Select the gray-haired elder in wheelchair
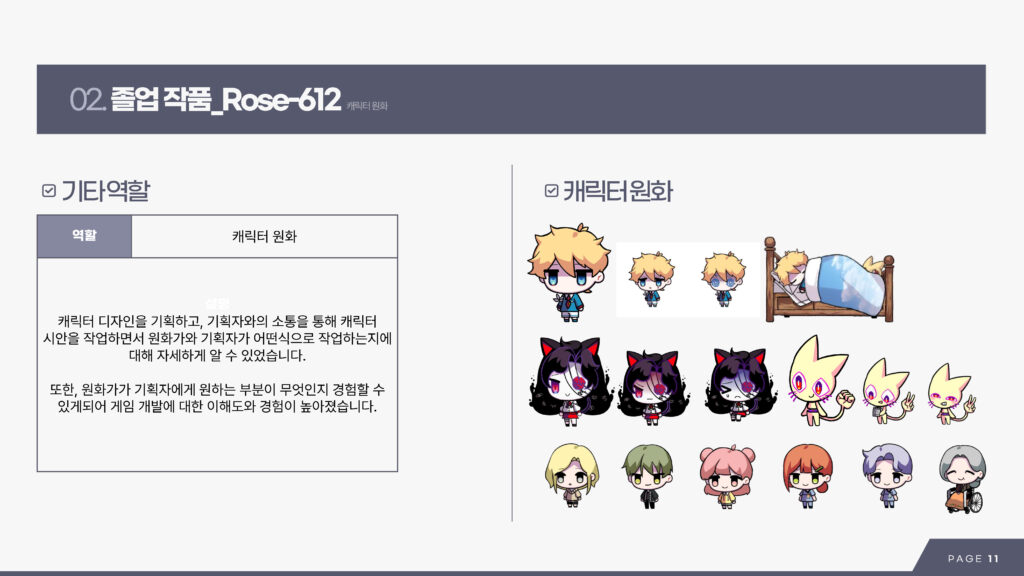The width and height of the screenshot is (1024, 576). 963,479
